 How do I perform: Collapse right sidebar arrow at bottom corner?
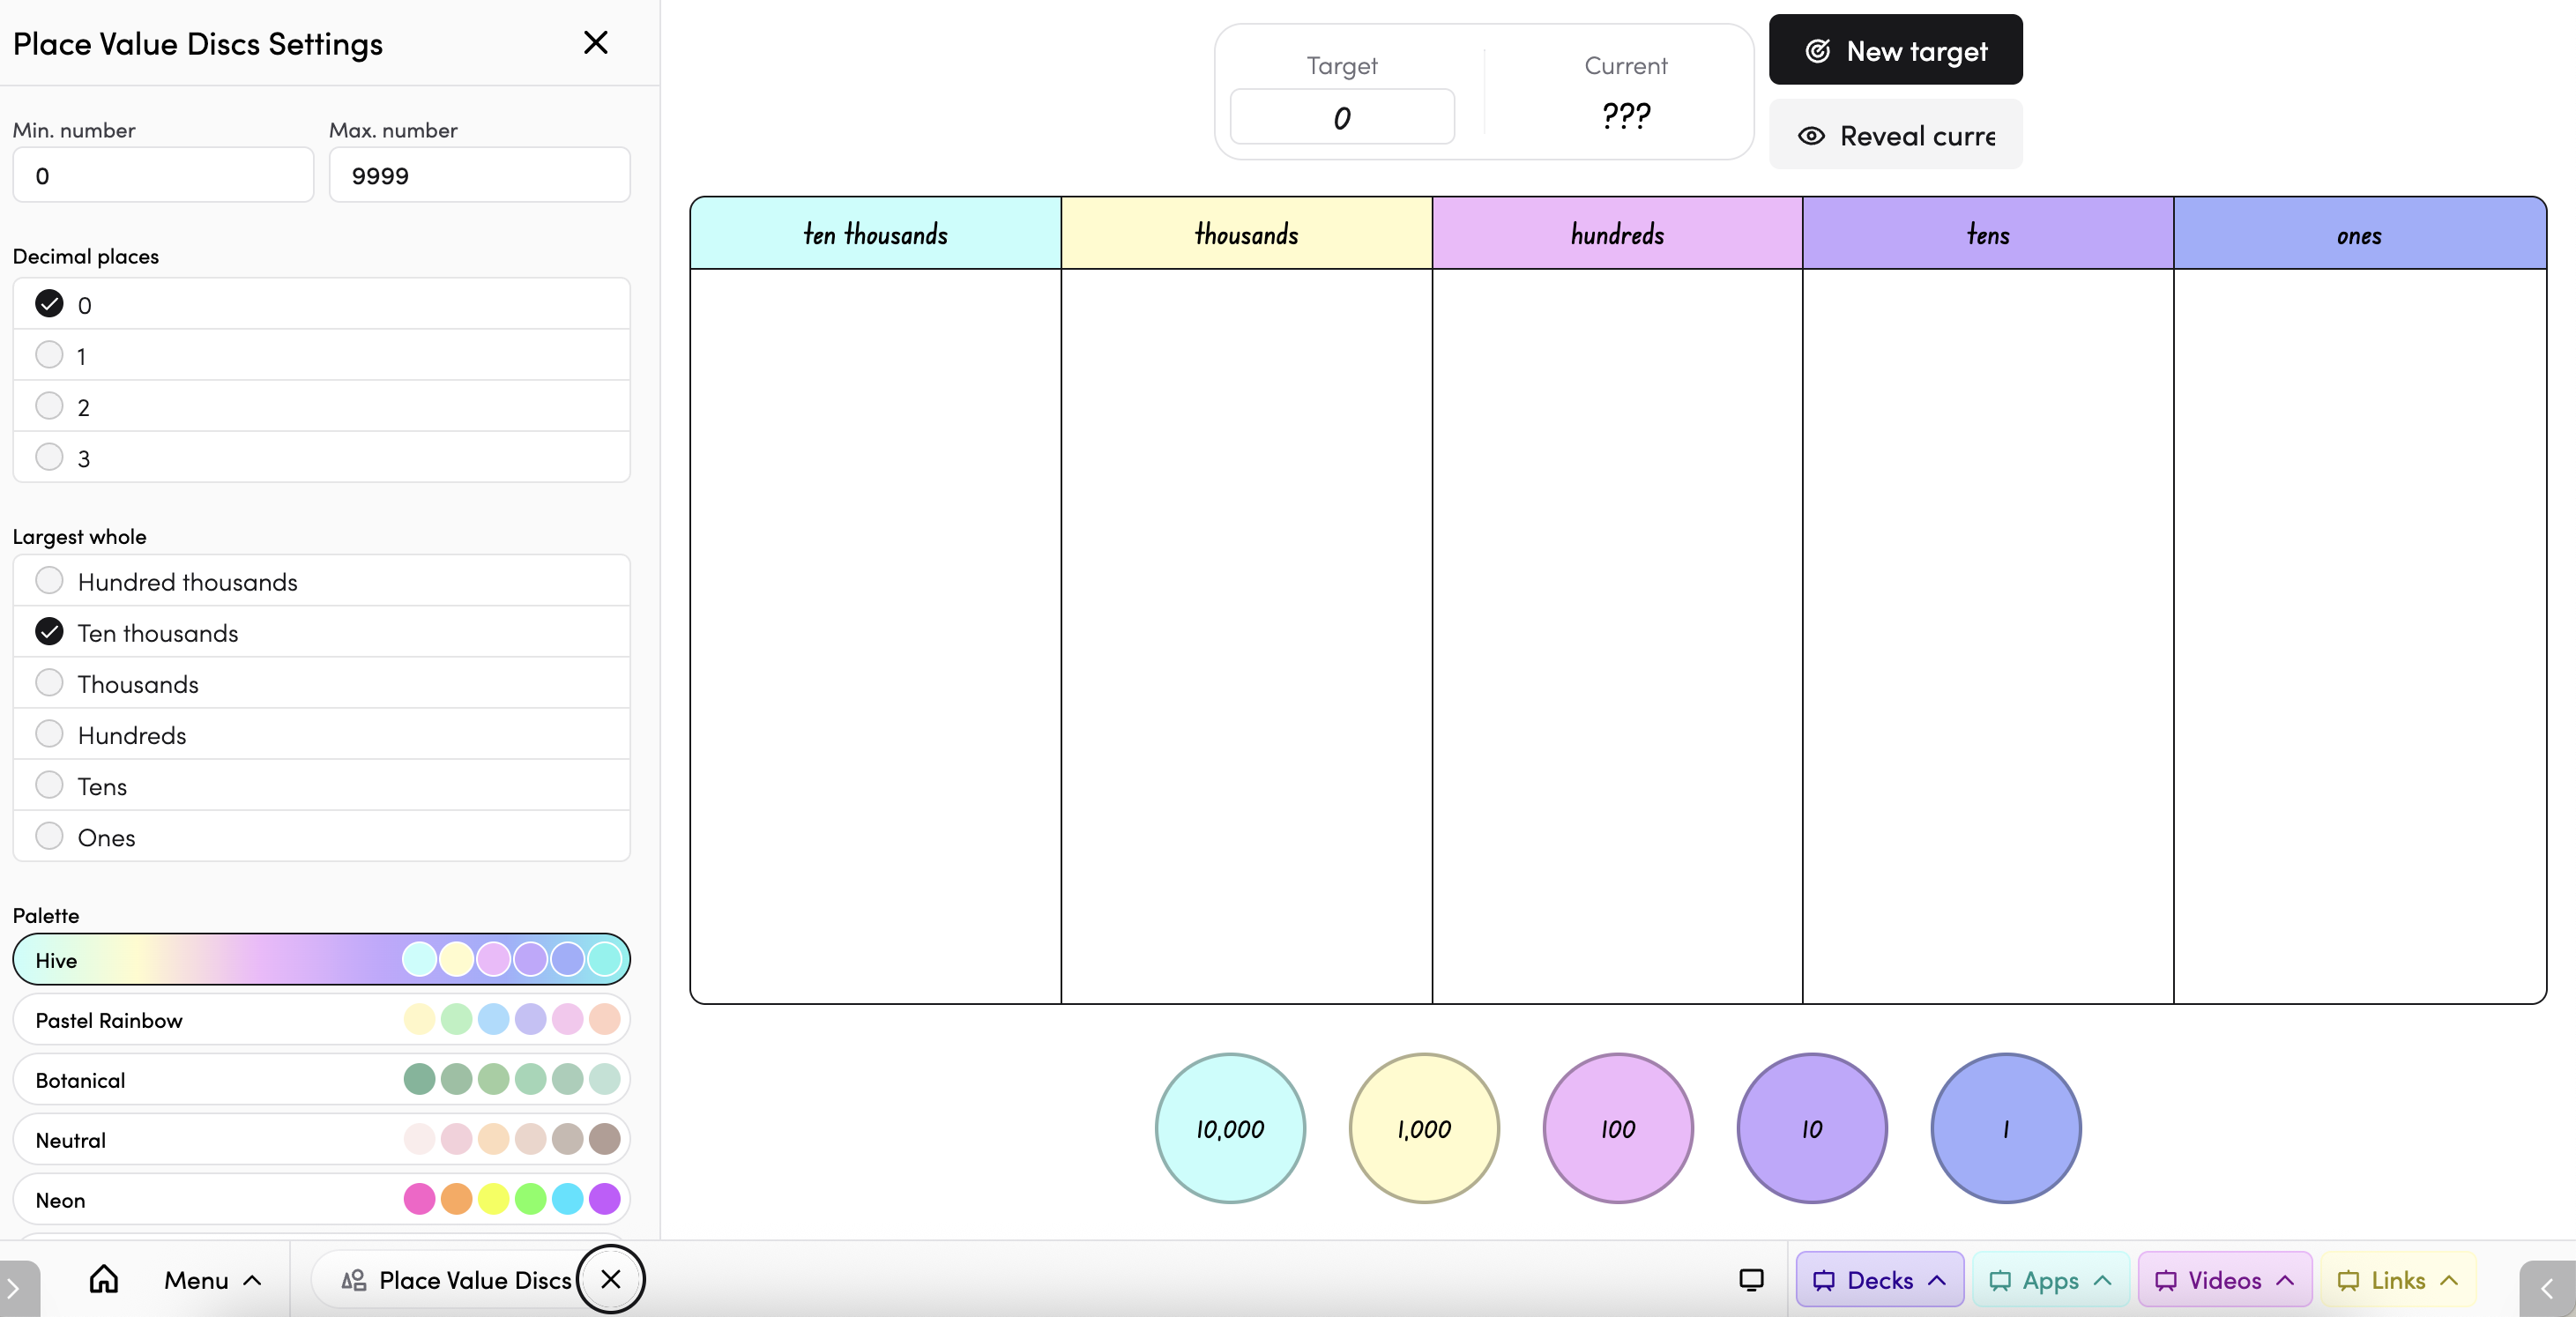coord(2546,1289)
